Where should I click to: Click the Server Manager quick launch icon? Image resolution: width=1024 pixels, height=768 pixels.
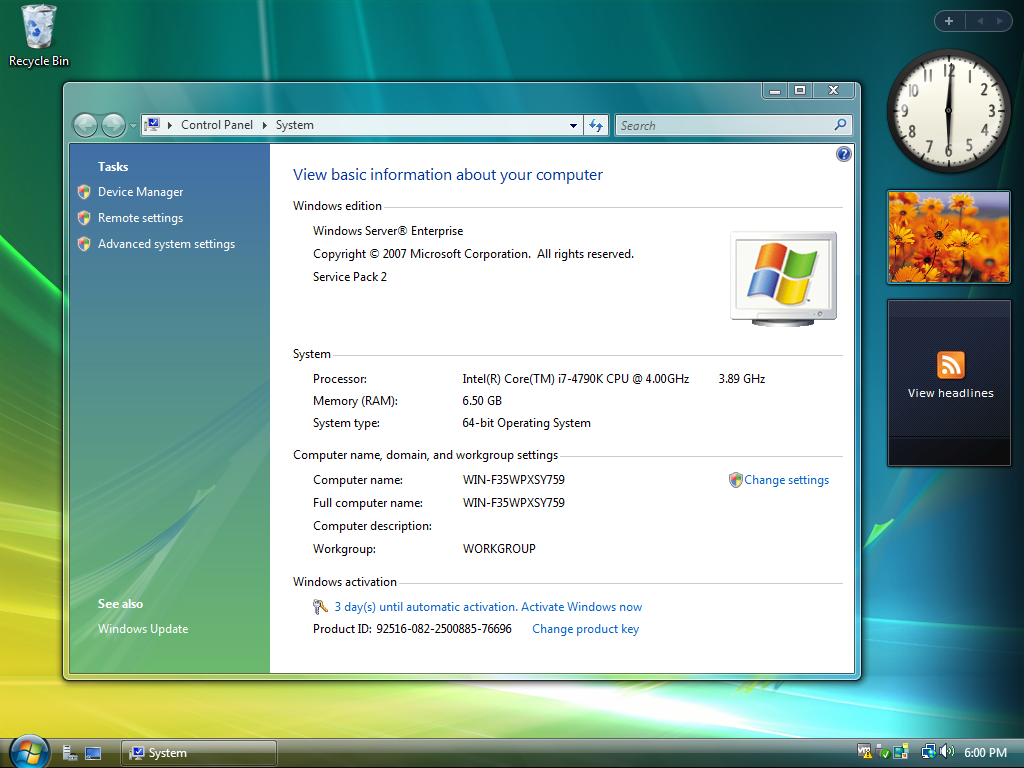pyautogui.click(x=70, y=753)
